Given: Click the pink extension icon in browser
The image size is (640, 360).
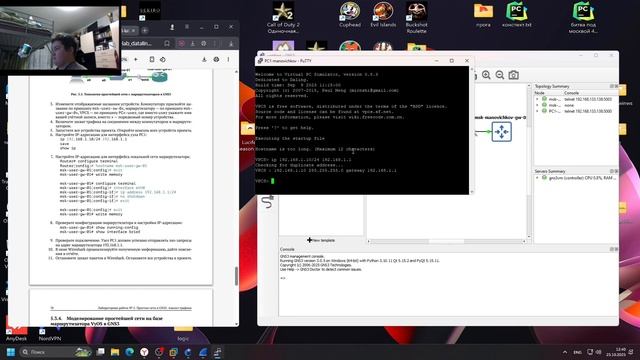Looking at the screenshot, I should pos(182,43).
